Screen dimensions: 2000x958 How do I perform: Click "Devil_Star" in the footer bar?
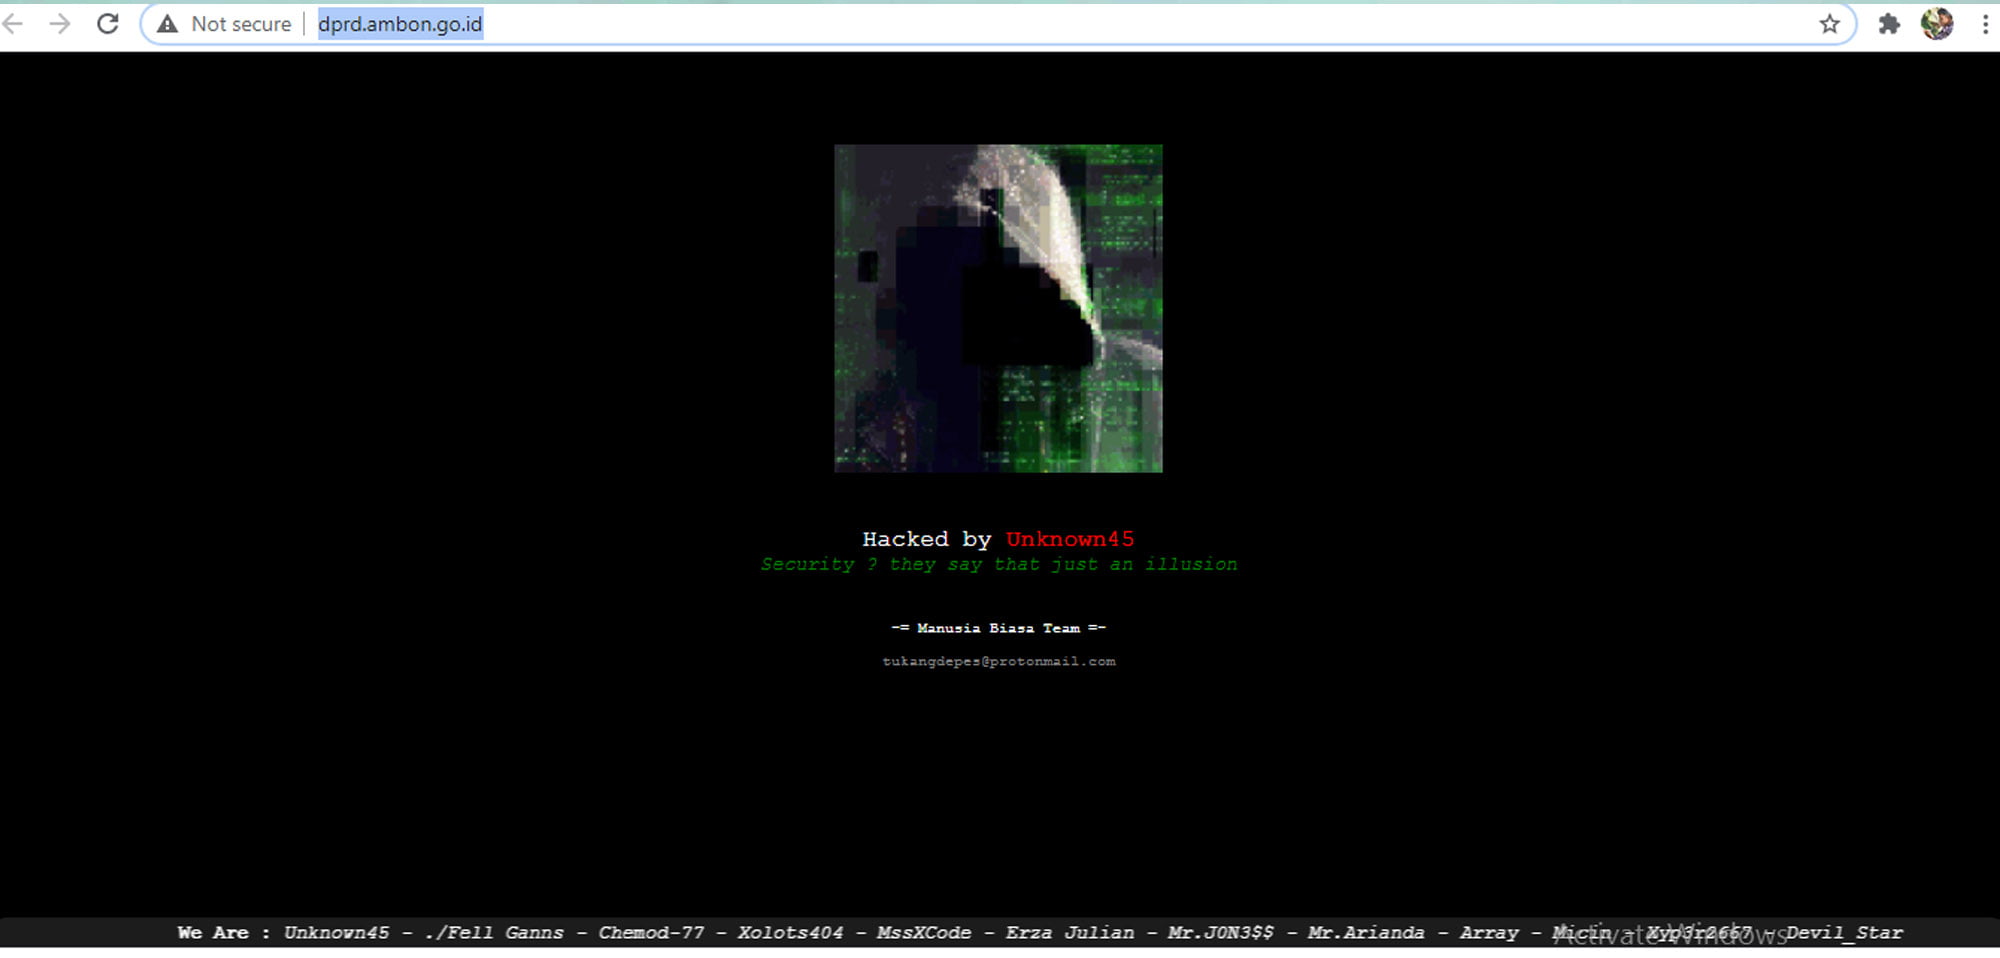point(1844,933)
